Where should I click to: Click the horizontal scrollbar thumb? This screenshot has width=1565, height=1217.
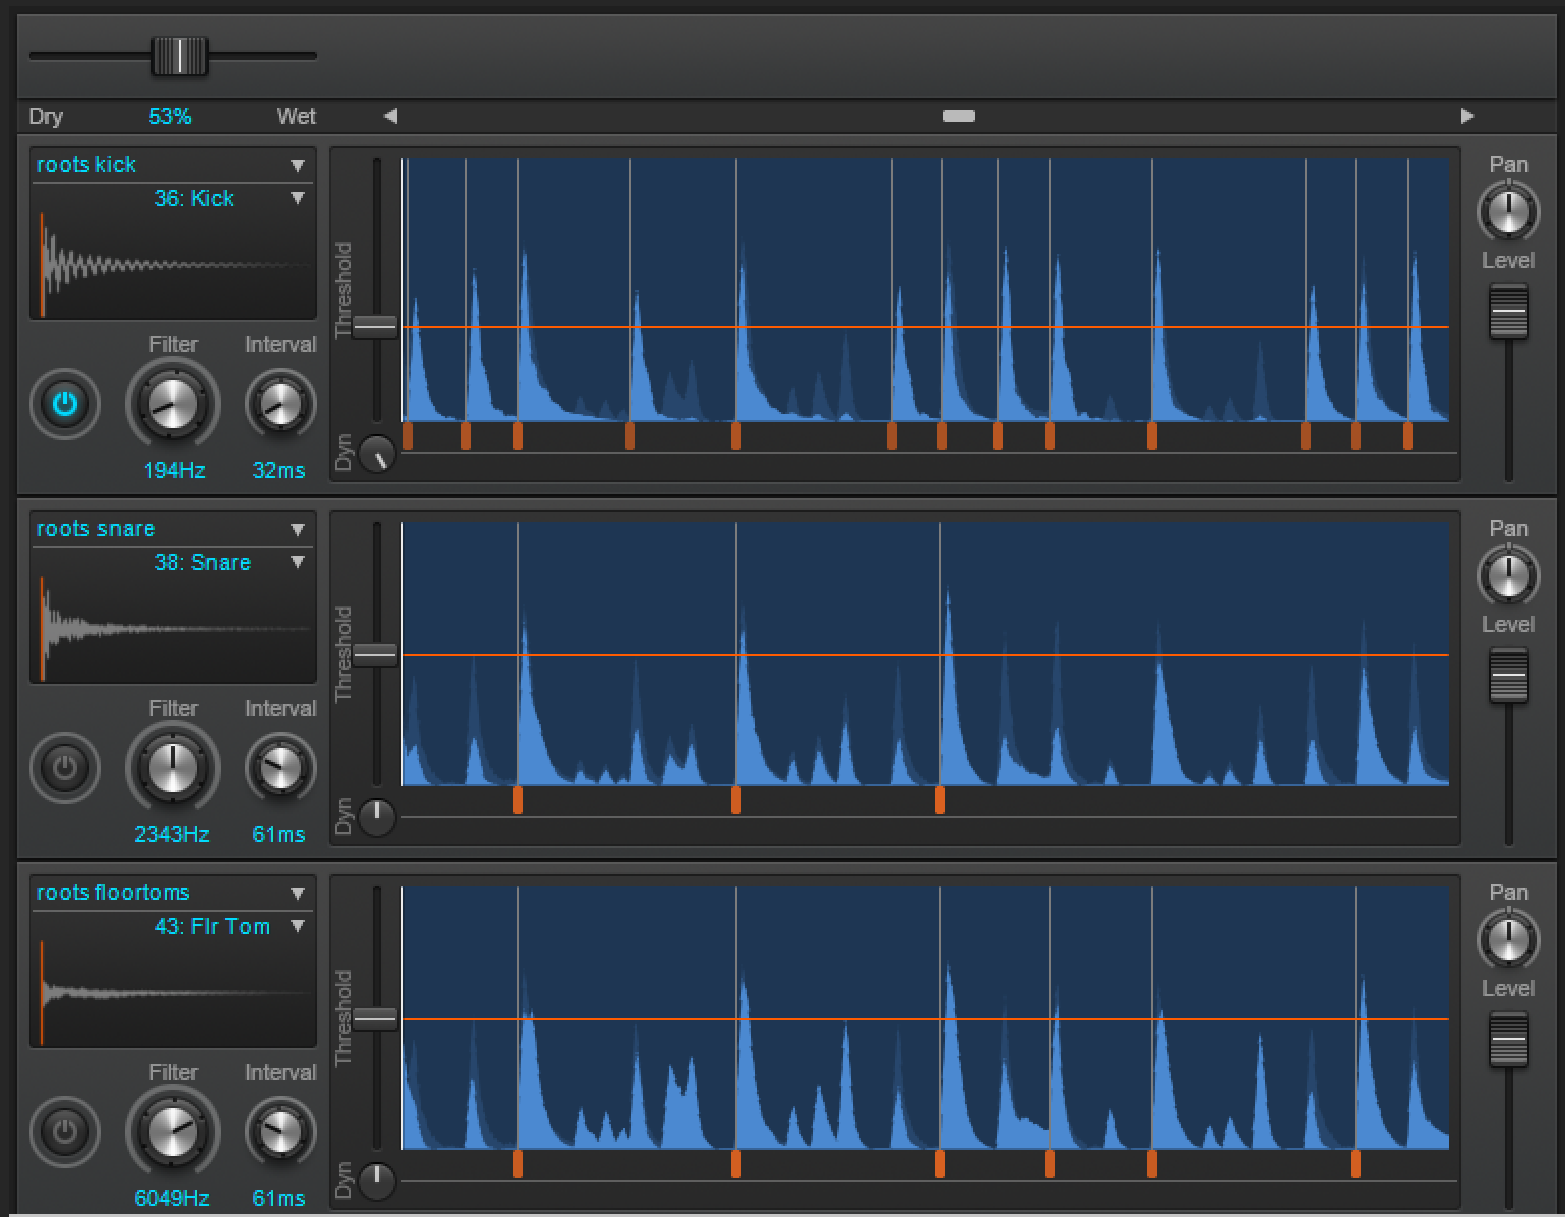958,116
